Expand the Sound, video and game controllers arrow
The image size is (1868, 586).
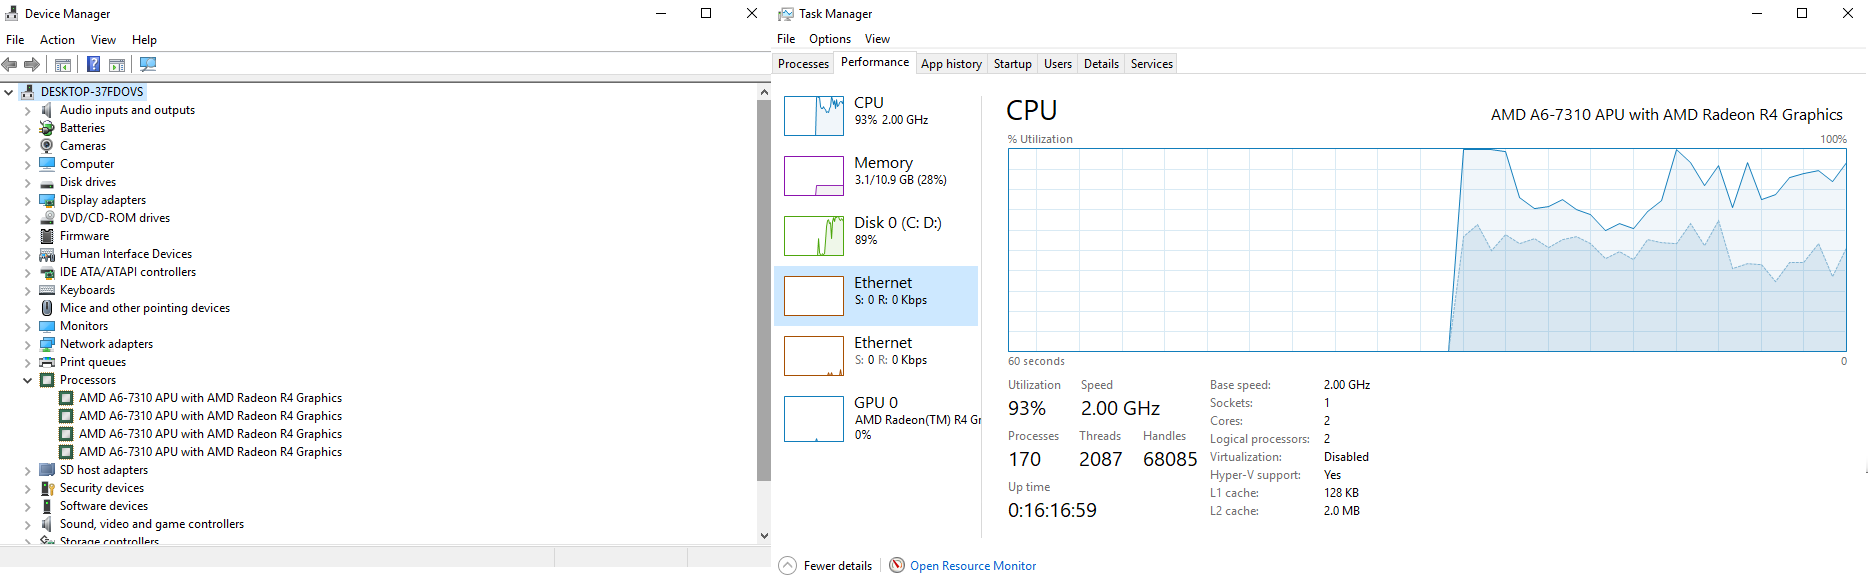tap(27, 524)
